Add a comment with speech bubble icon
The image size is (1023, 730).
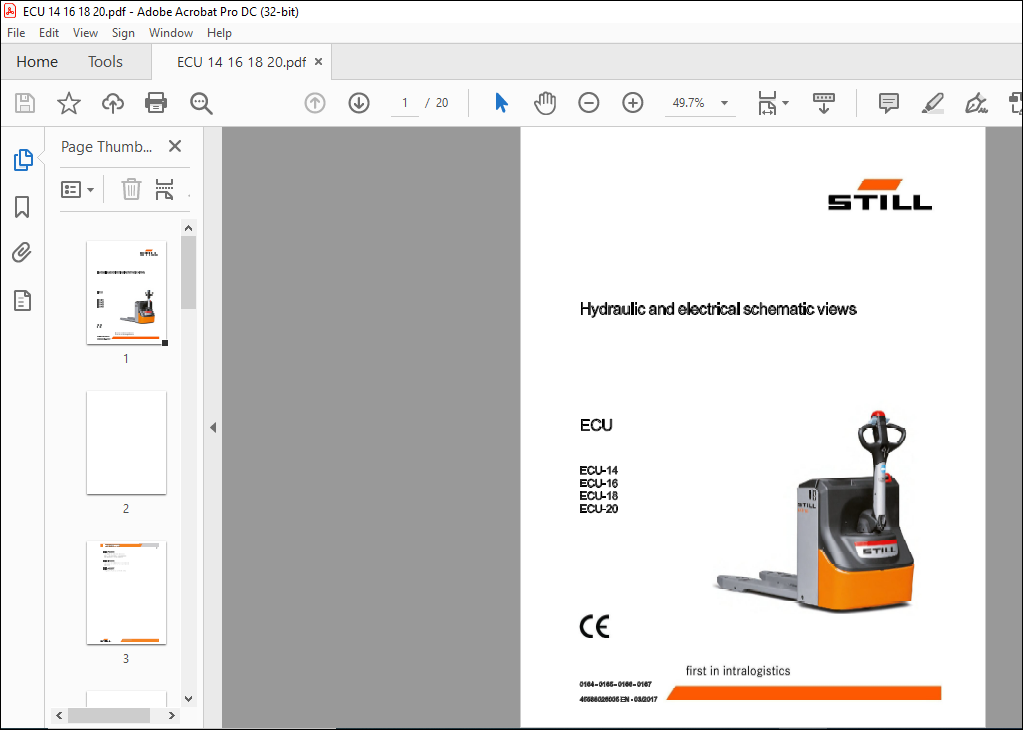pos(889,103)
